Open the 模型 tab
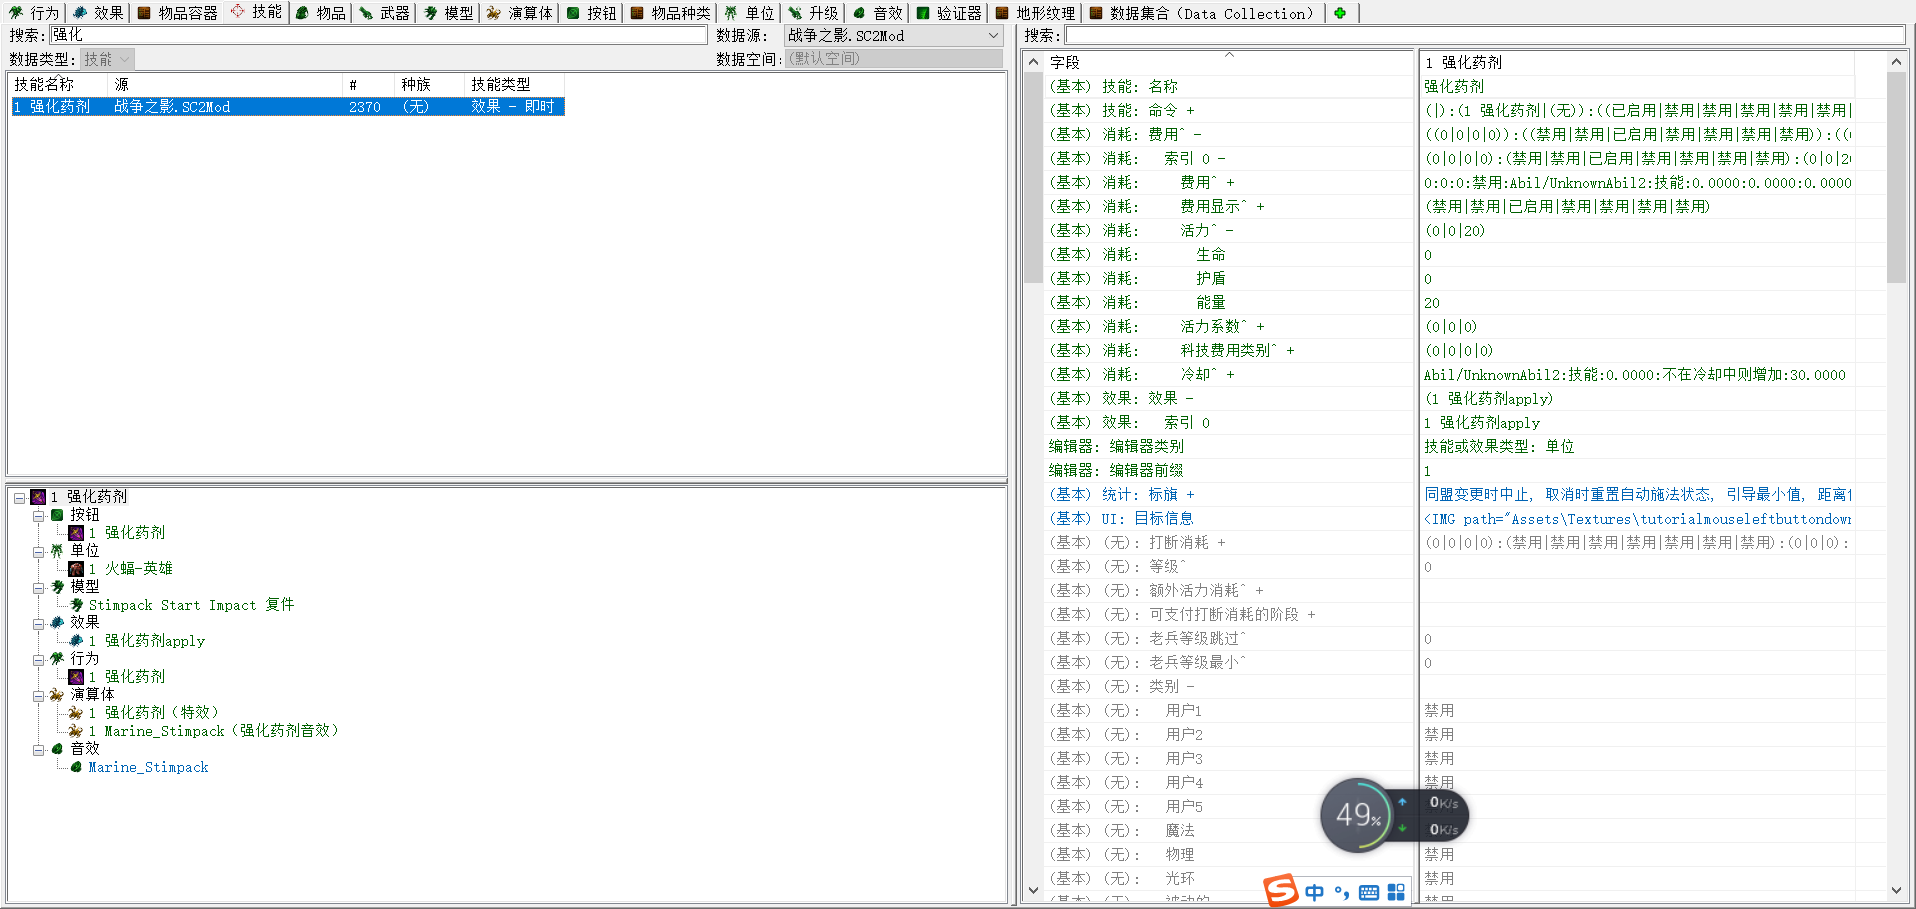Viewport: 1916px width, 909px height. pos(449,13)
